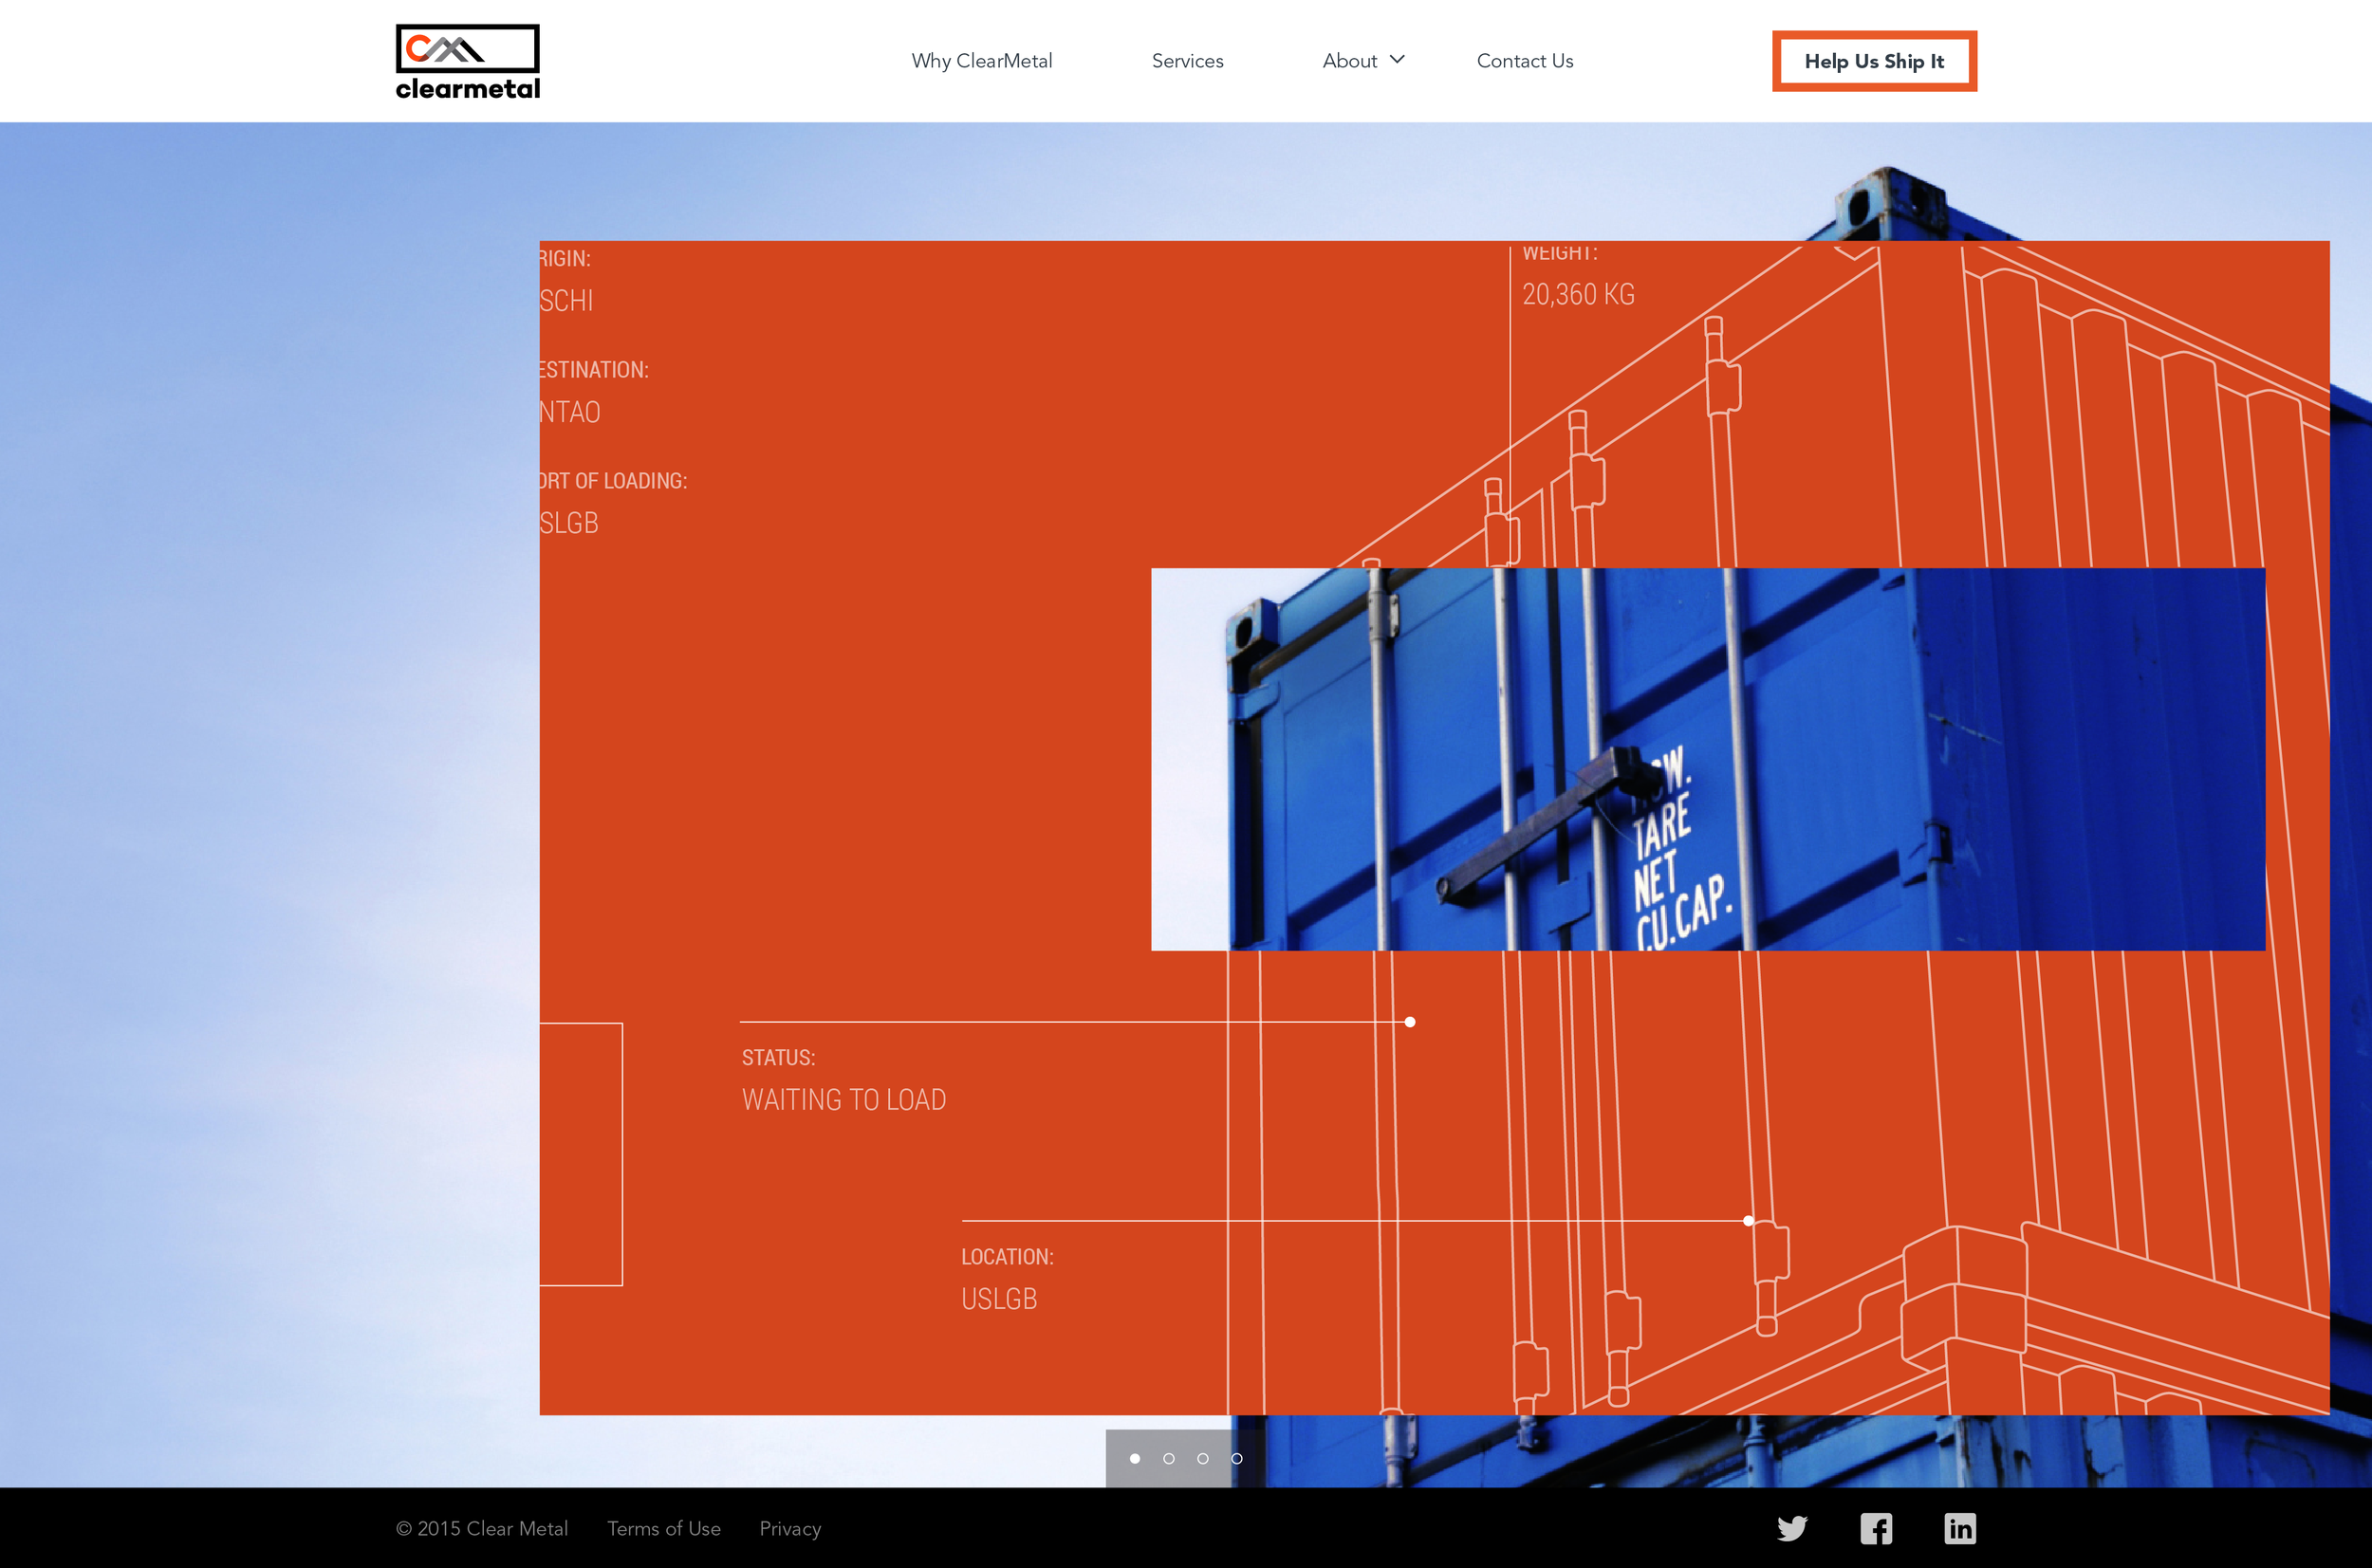The width and height of the screenshot is (2372, 1568).
Task: Select the second slideshow dot
Action: [1169, 1458]
